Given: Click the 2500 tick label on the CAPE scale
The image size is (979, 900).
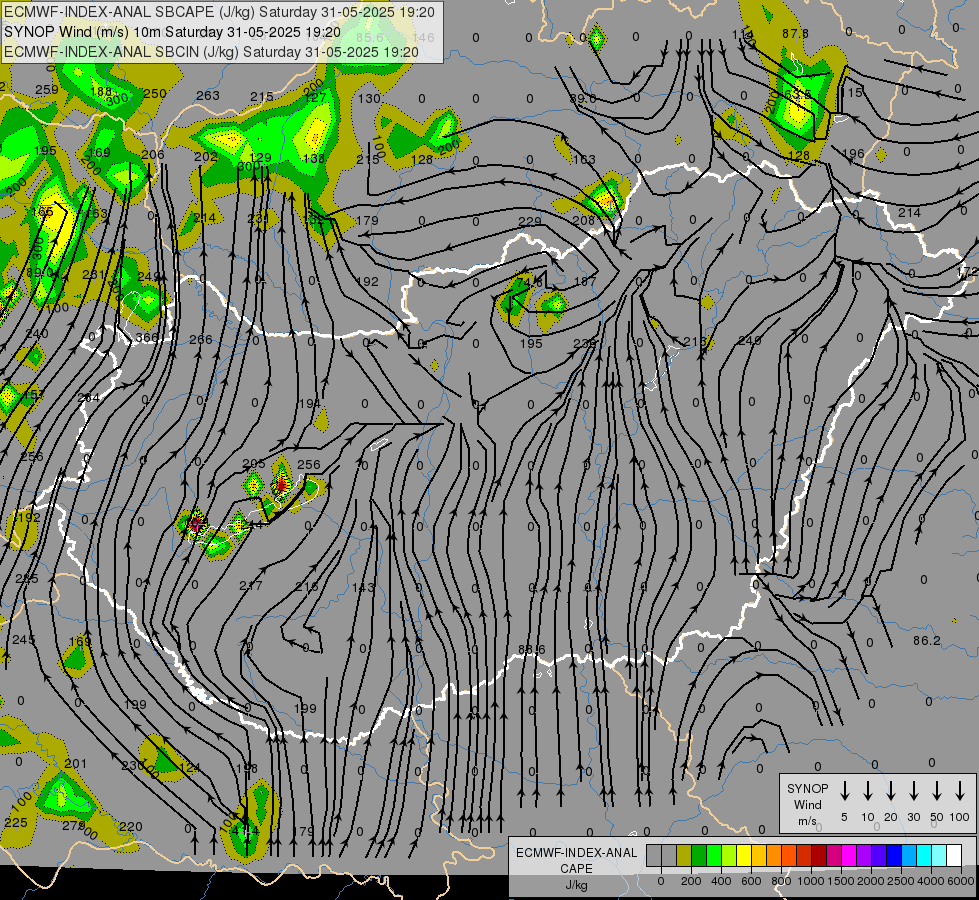Looking at the screenshot, I should click(901, 881).
